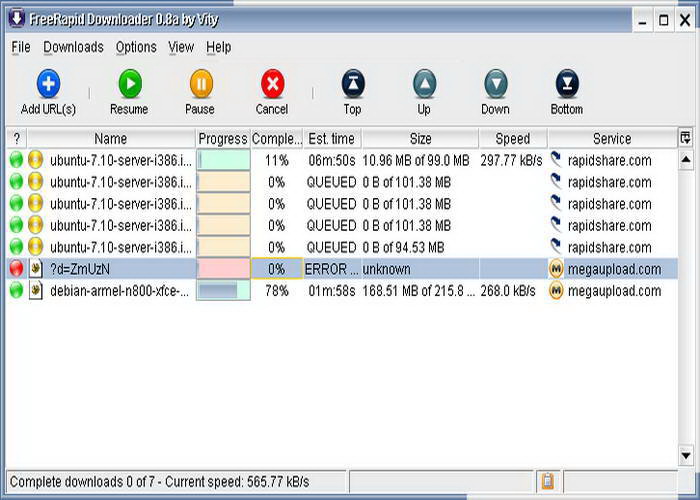Move selected download Up in queue
The image size is (700, 500).
(425, 84)
